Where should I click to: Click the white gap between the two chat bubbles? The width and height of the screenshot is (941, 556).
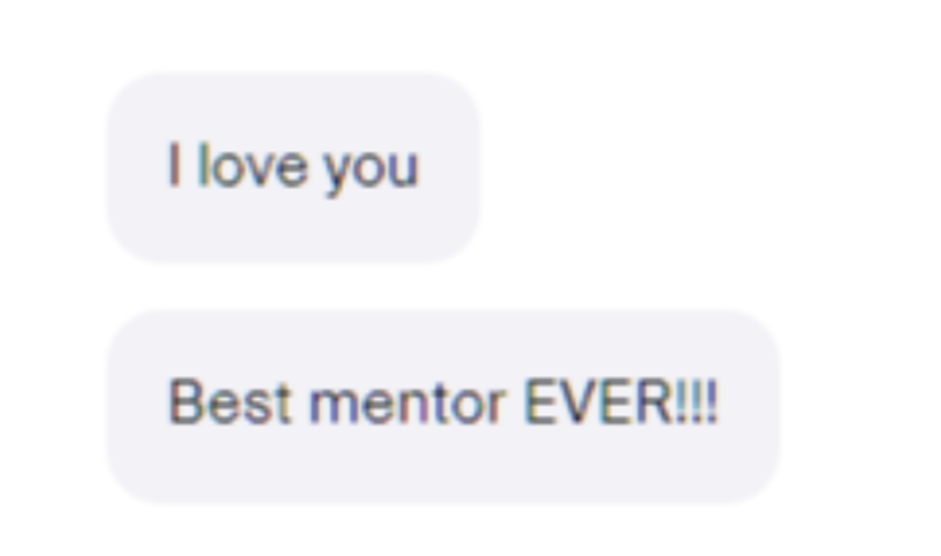(x=293, y=286)
